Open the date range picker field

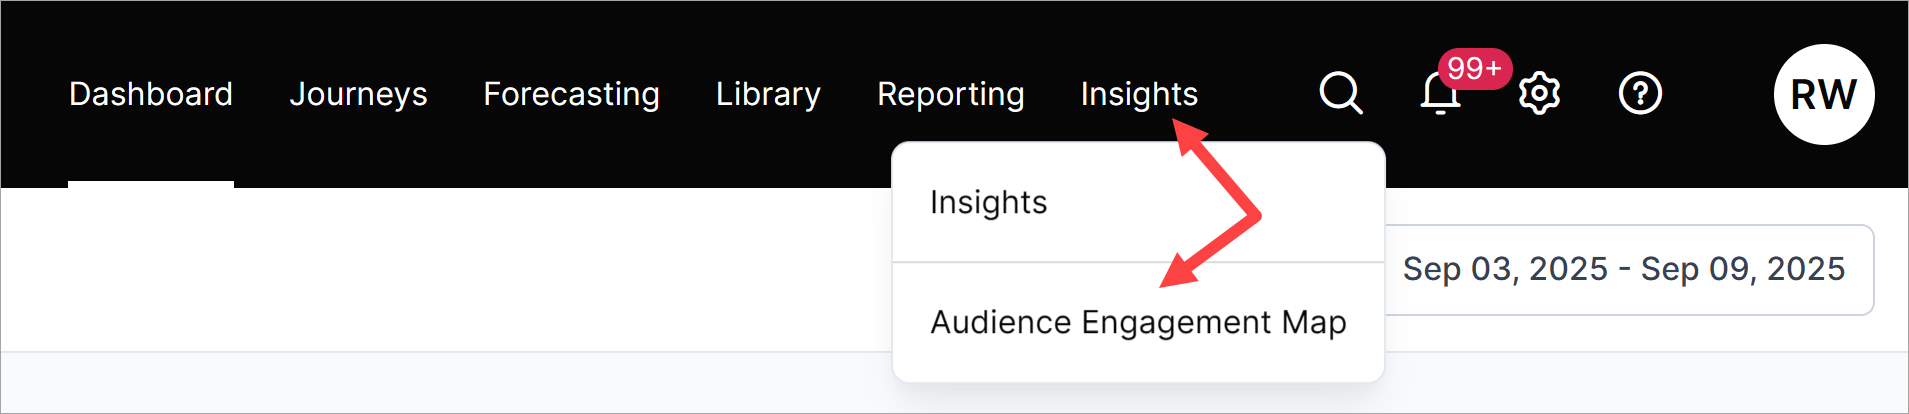tap(1628, 269)
